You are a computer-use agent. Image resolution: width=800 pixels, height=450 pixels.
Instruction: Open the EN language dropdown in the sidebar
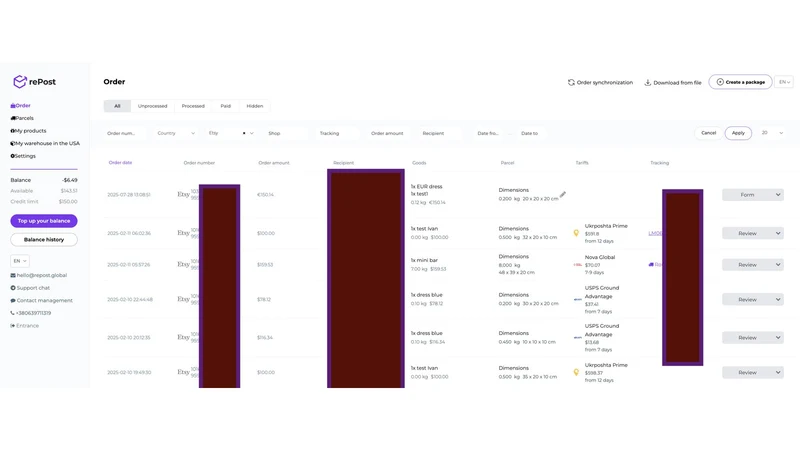point(20,261)
